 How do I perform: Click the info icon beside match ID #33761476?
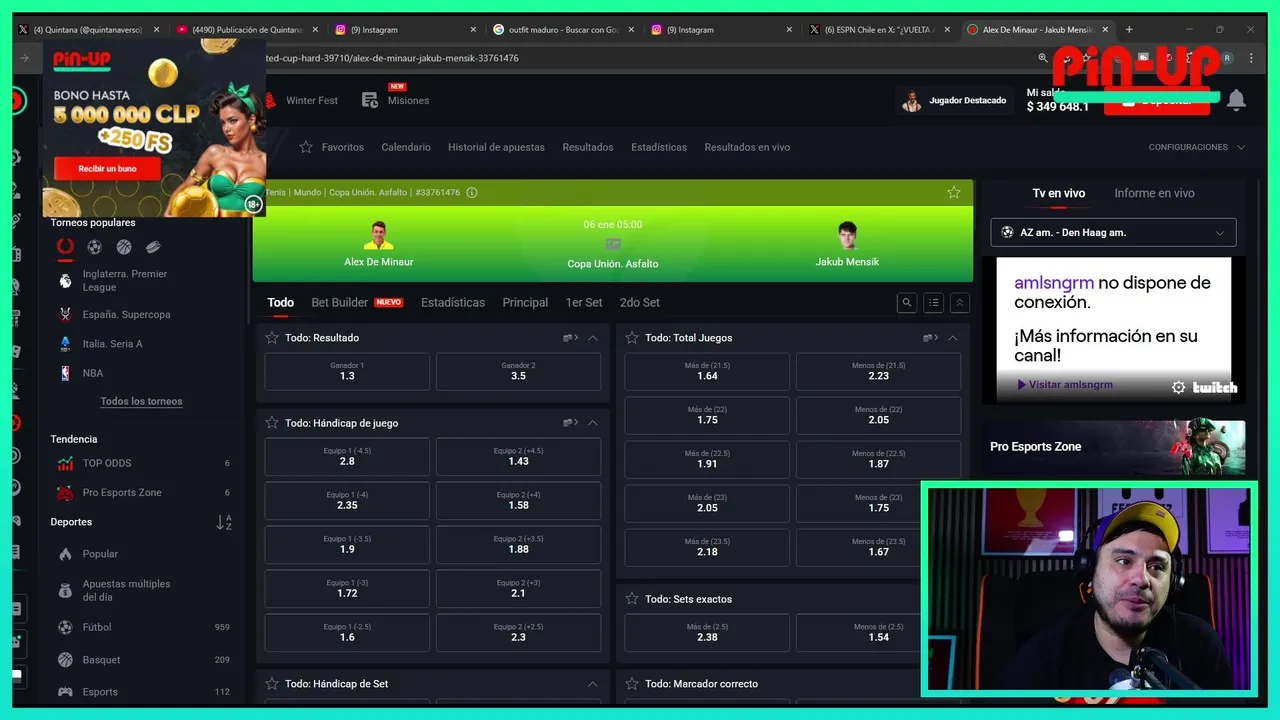click(x=472, y=192)
